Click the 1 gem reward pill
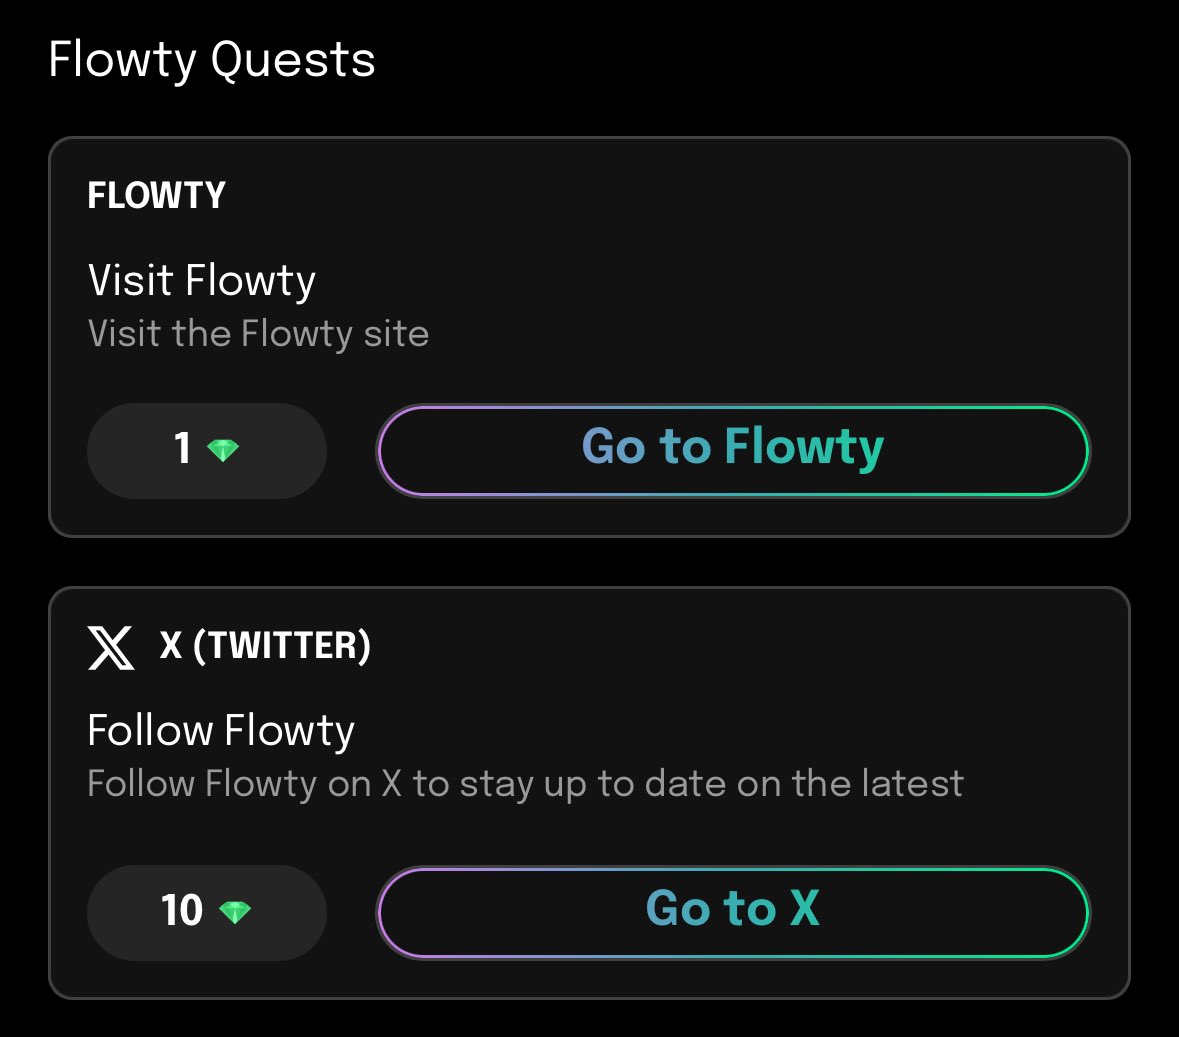1179x1037 pixels. [207, 450]
